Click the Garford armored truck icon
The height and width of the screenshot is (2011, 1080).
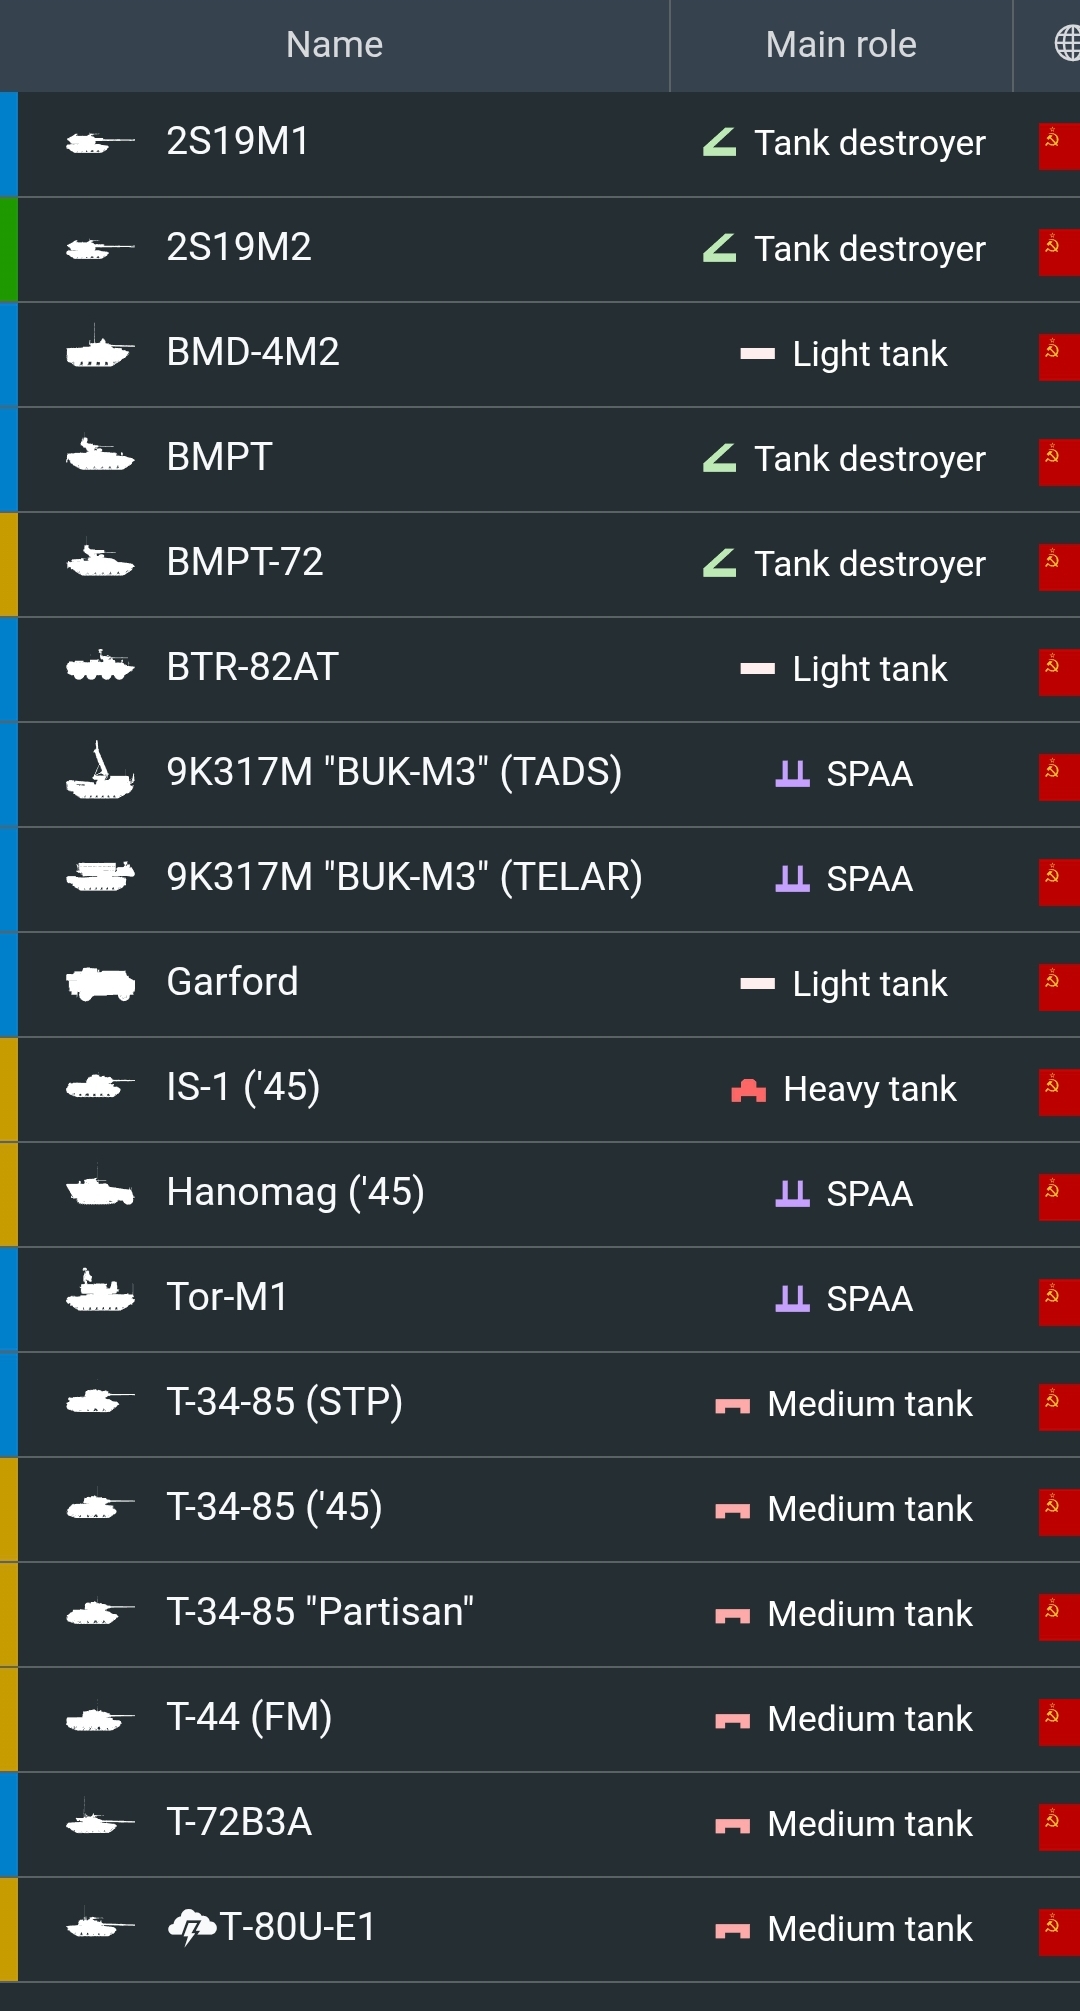(x=99, y=983)
